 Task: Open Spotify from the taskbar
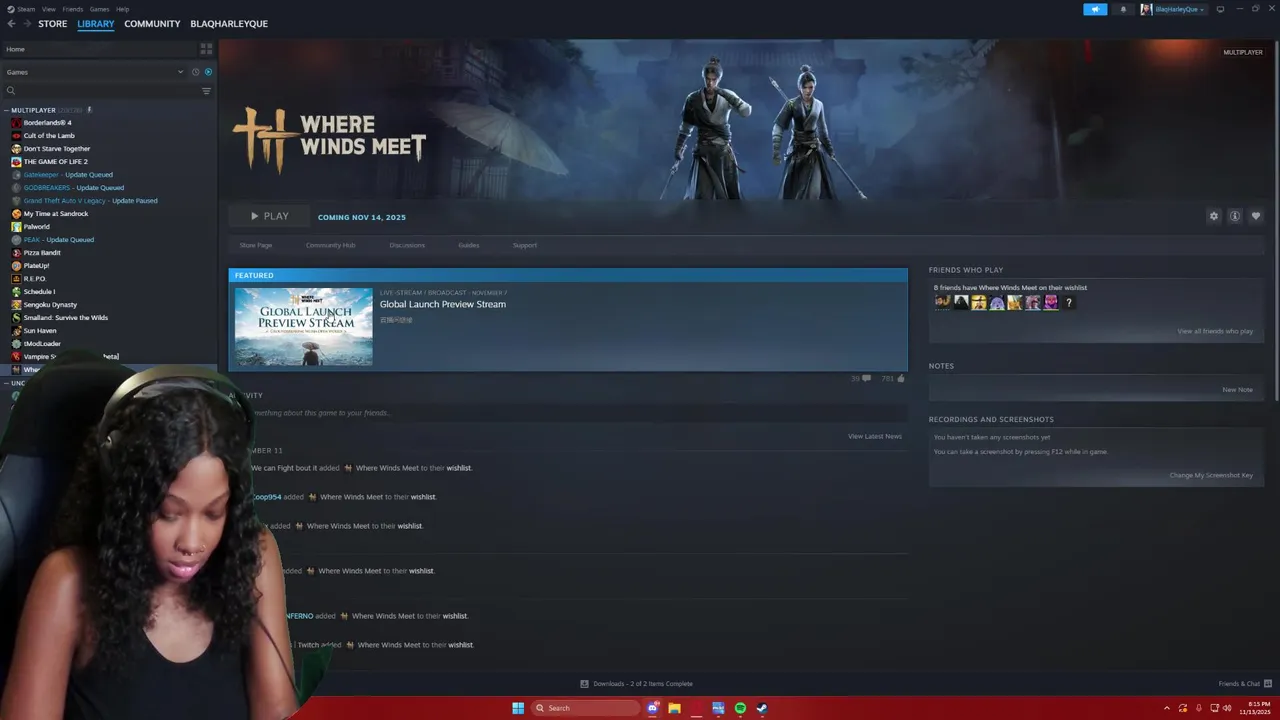(x=740, y=708)
